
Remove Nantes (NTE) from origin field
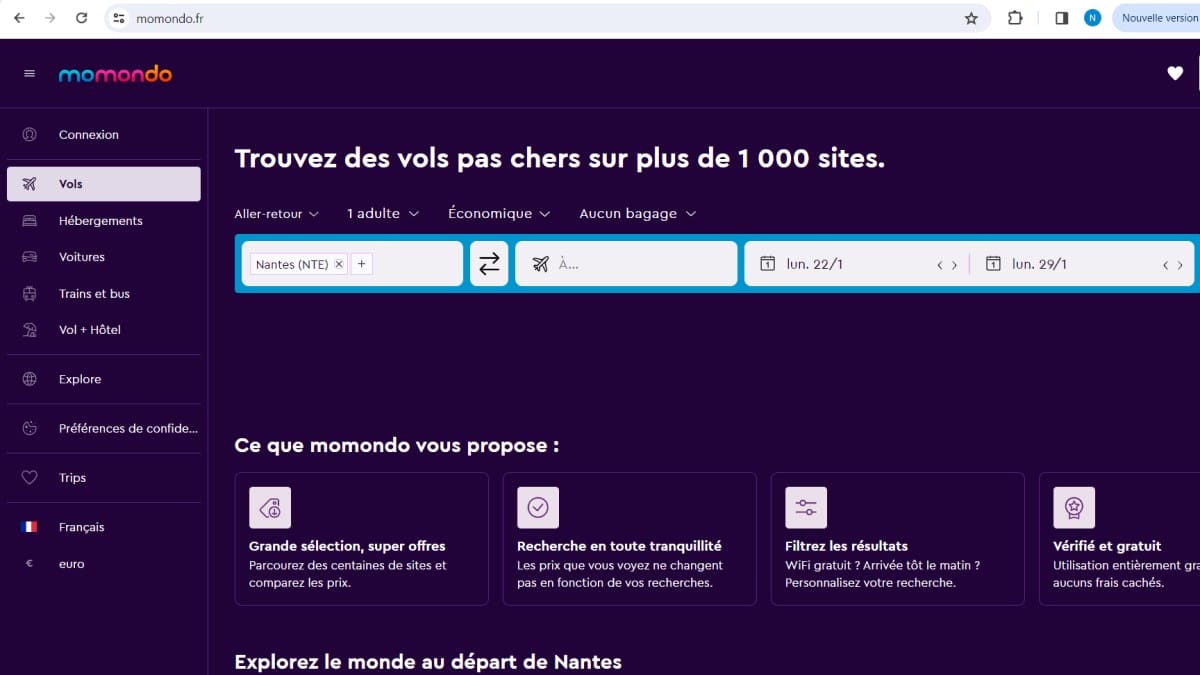(339, 264)
